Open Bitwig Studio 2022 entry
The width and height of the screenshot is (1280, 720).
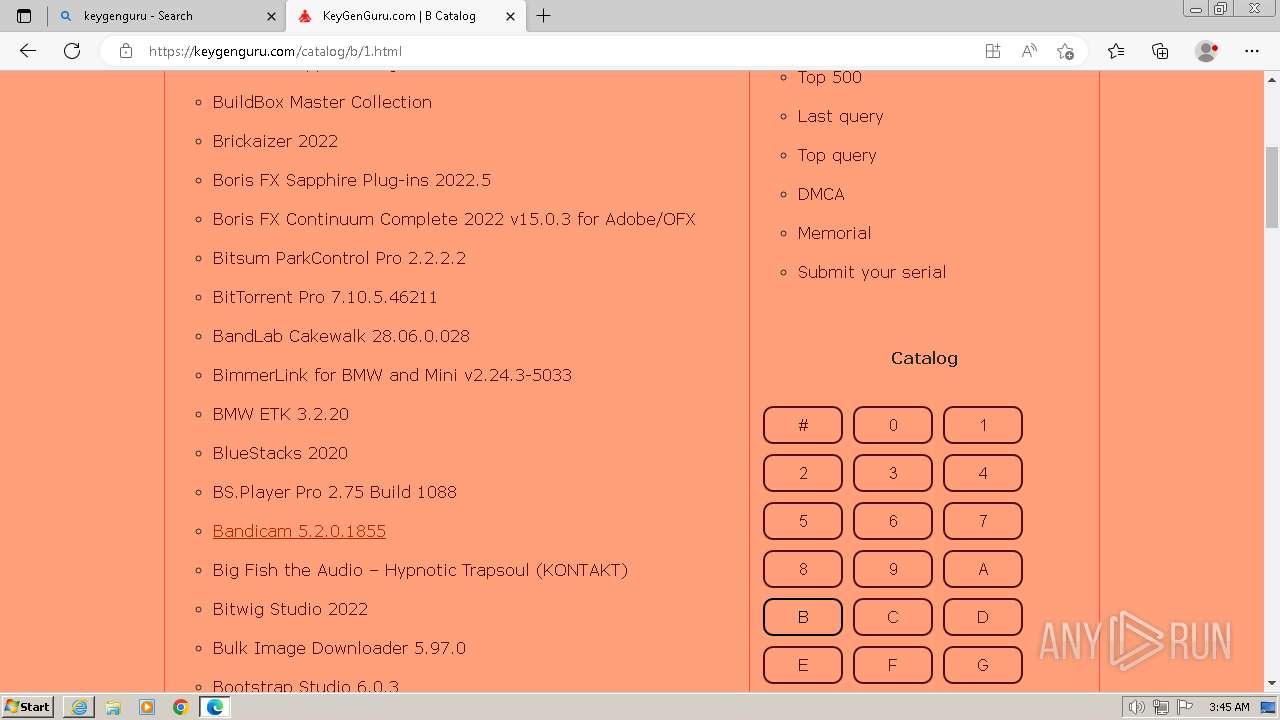click(x=290, y=609)
